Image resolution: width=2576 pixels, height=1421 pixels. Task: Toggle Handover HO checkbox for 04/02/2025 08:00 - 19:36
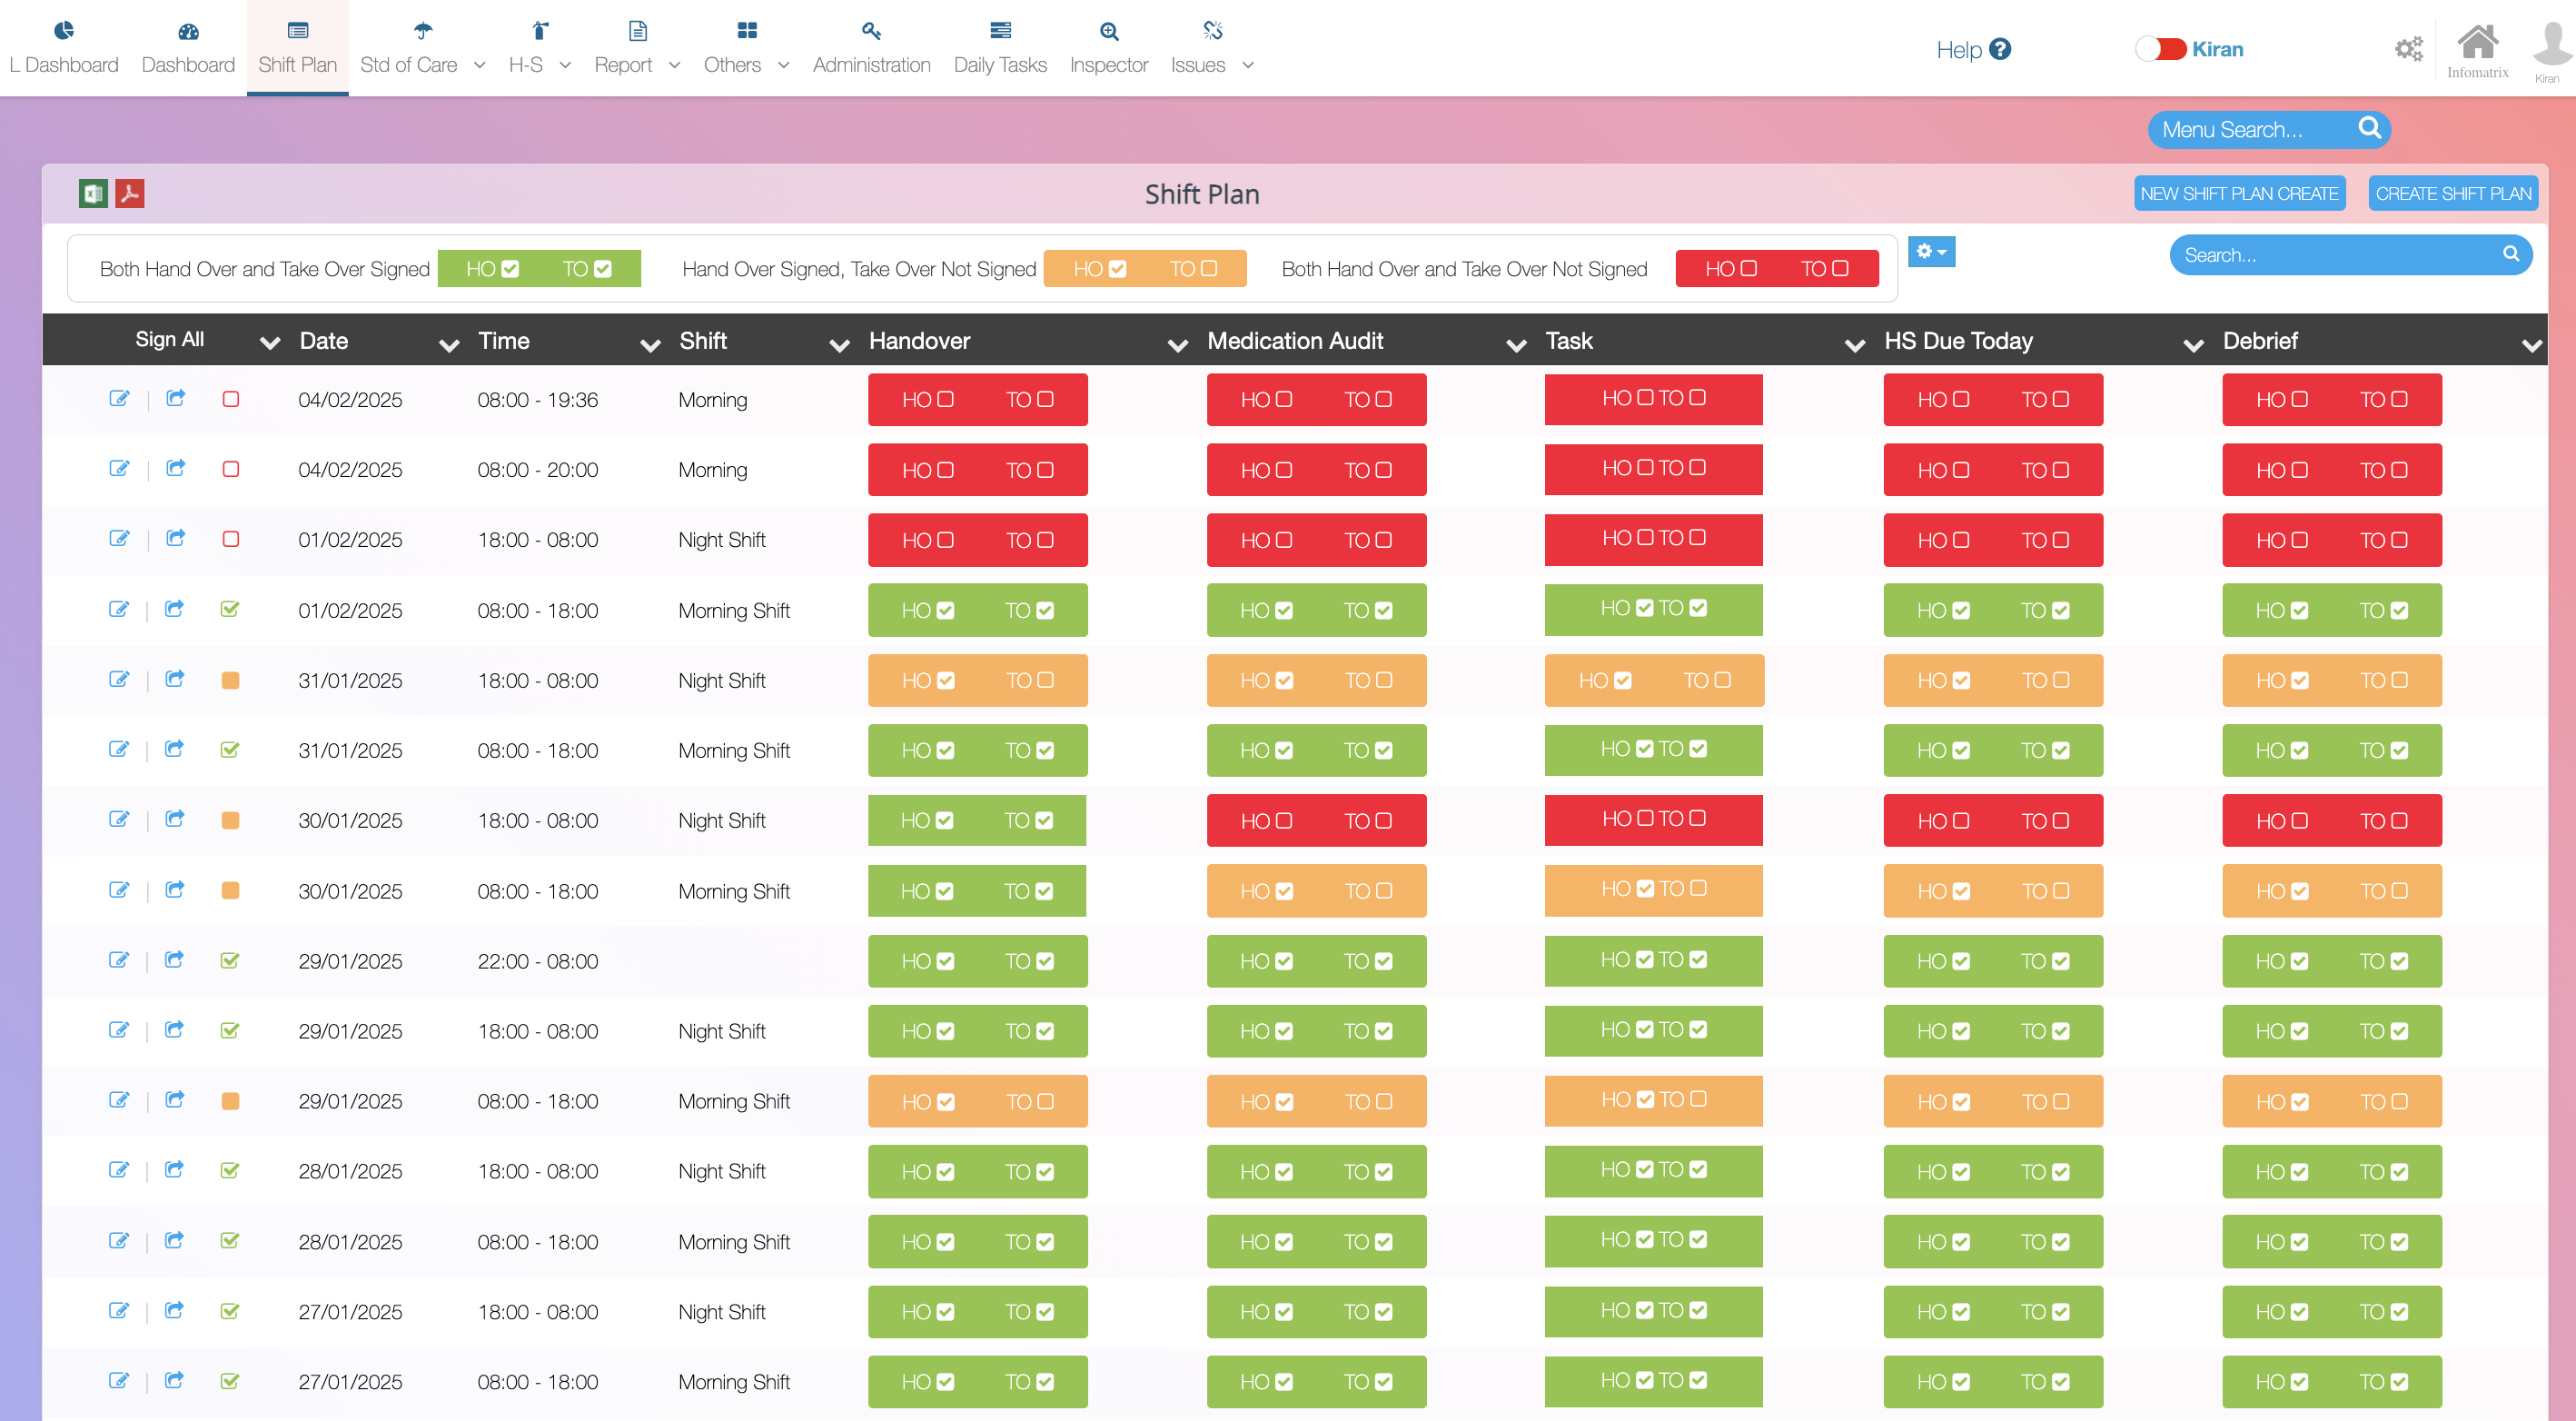(946, 399)
